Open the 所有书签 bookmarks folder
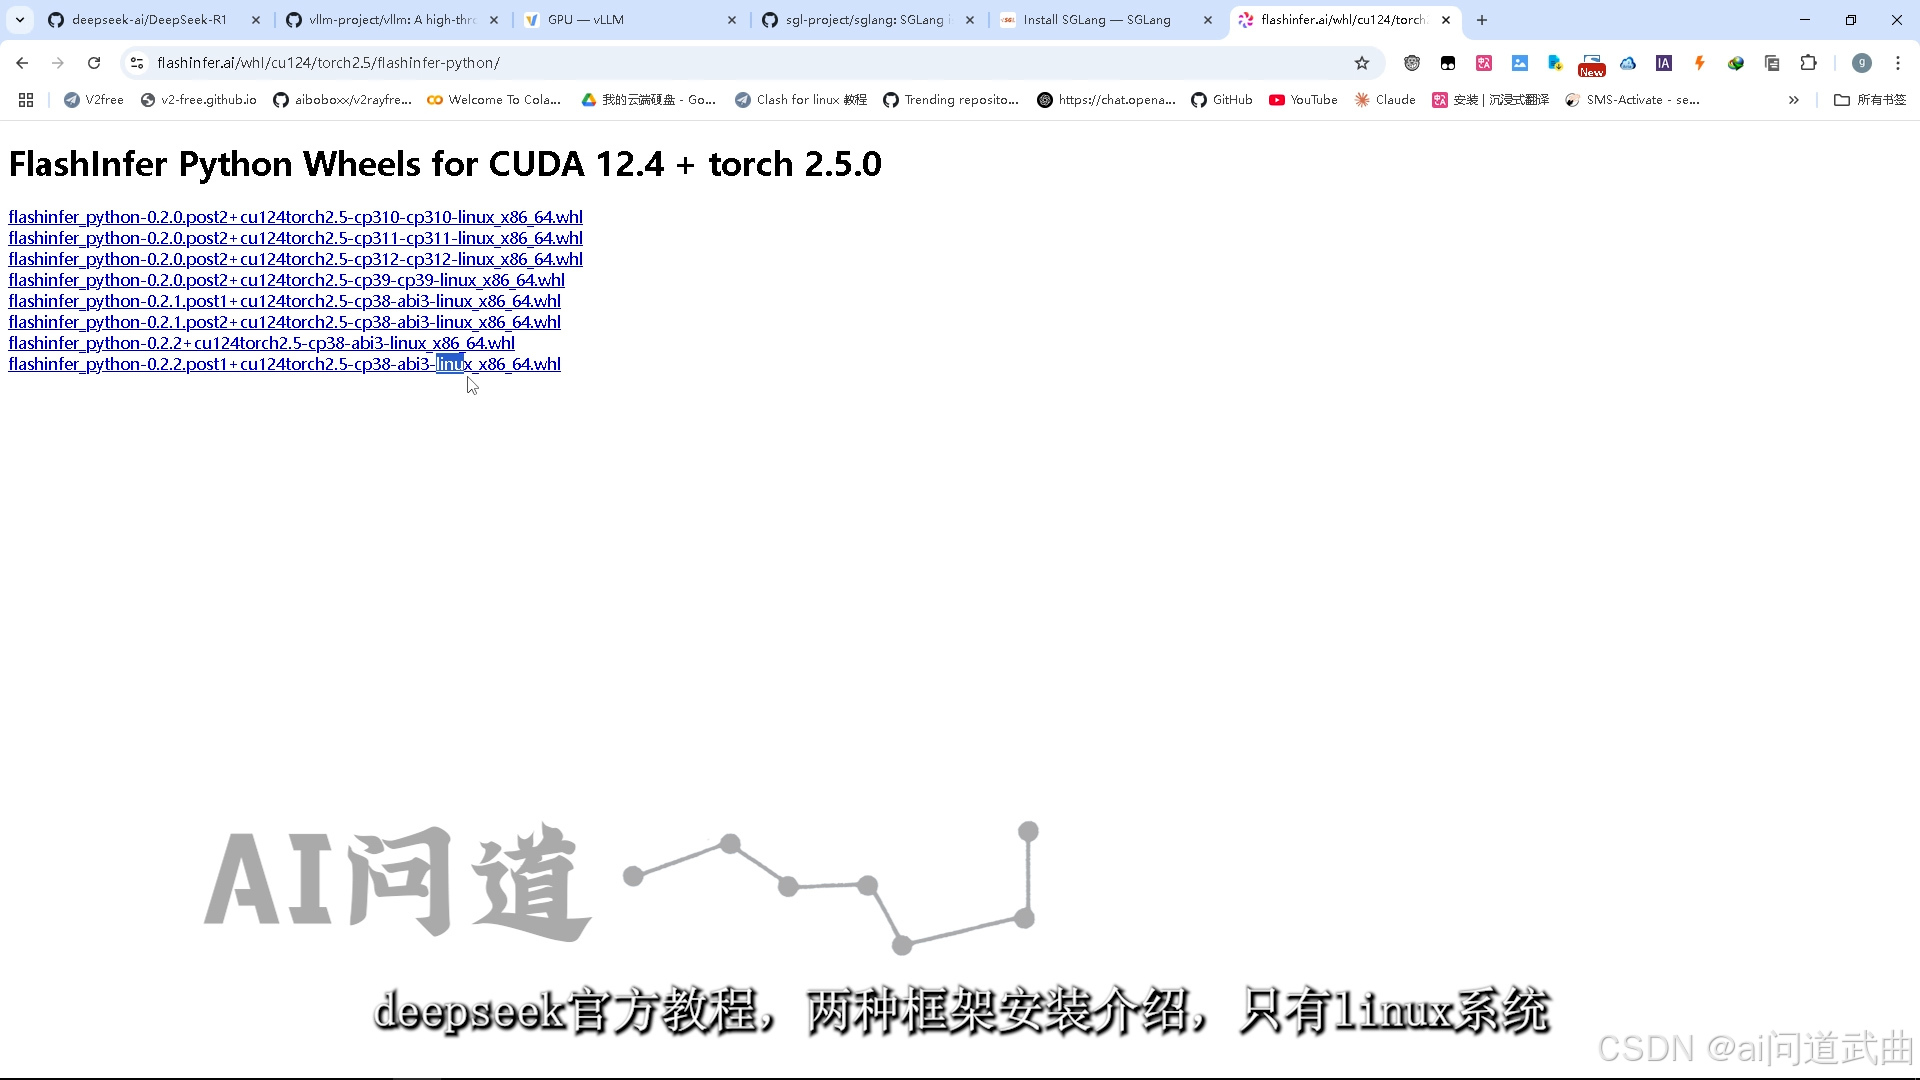 (x=1870, y=100)
